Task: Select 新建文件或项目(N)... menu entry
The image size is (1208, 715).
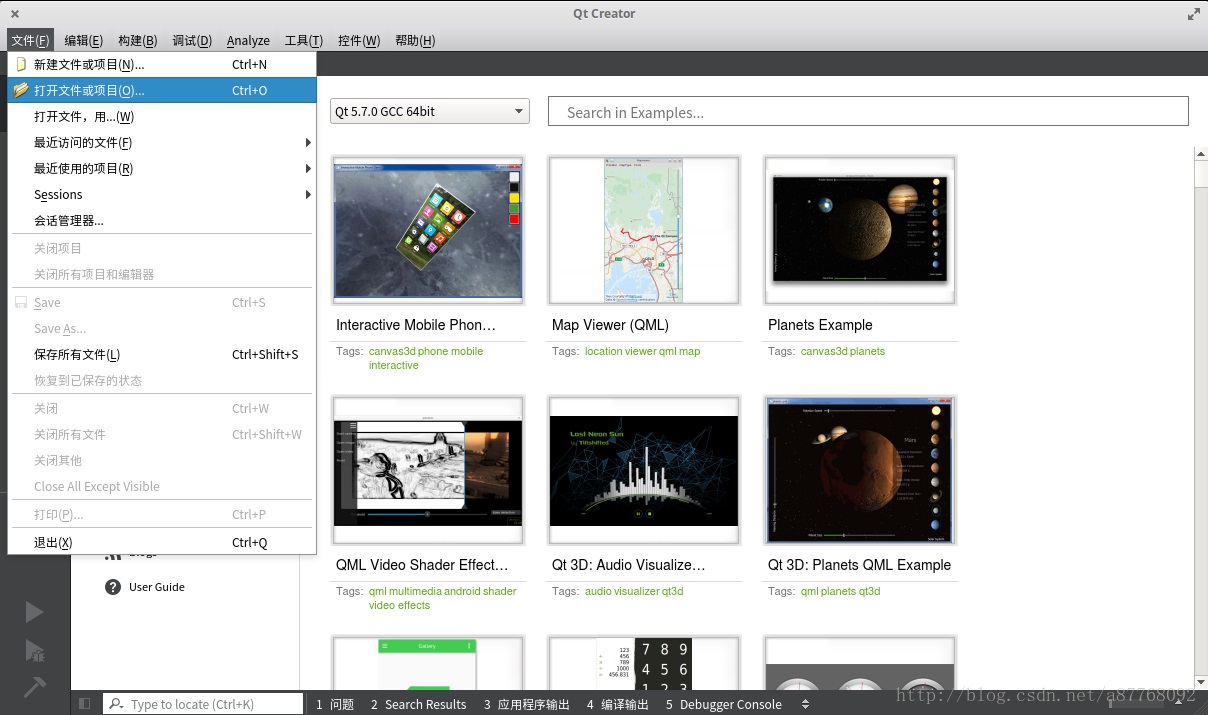Action: tap(162, 64)
